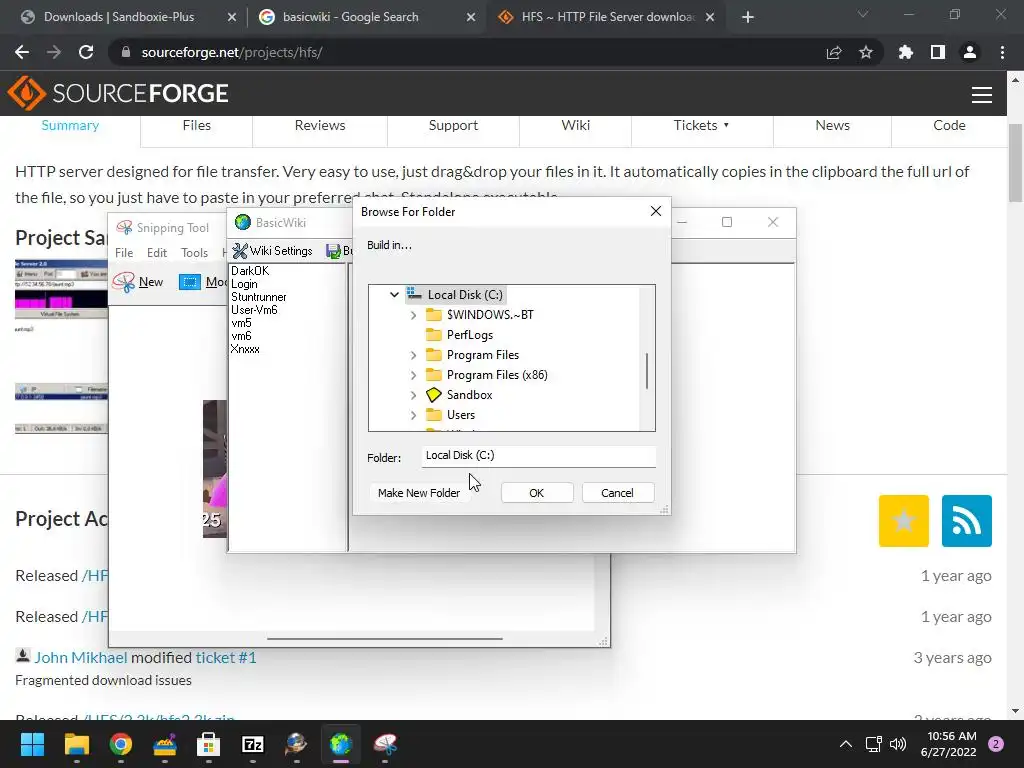Open the Tickets dropdown tab
1024x768 pixels.
(x=701, y=125)
